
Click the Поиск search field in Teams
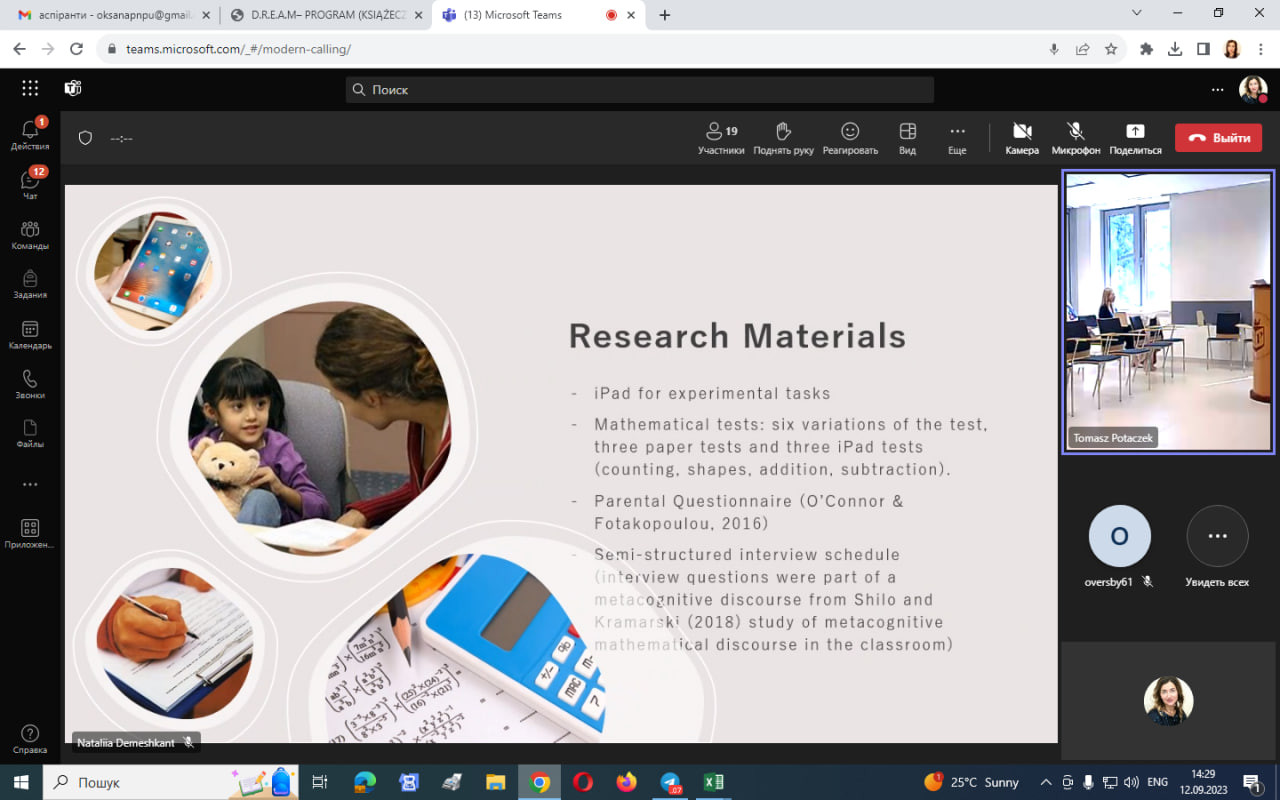[640, 89]
